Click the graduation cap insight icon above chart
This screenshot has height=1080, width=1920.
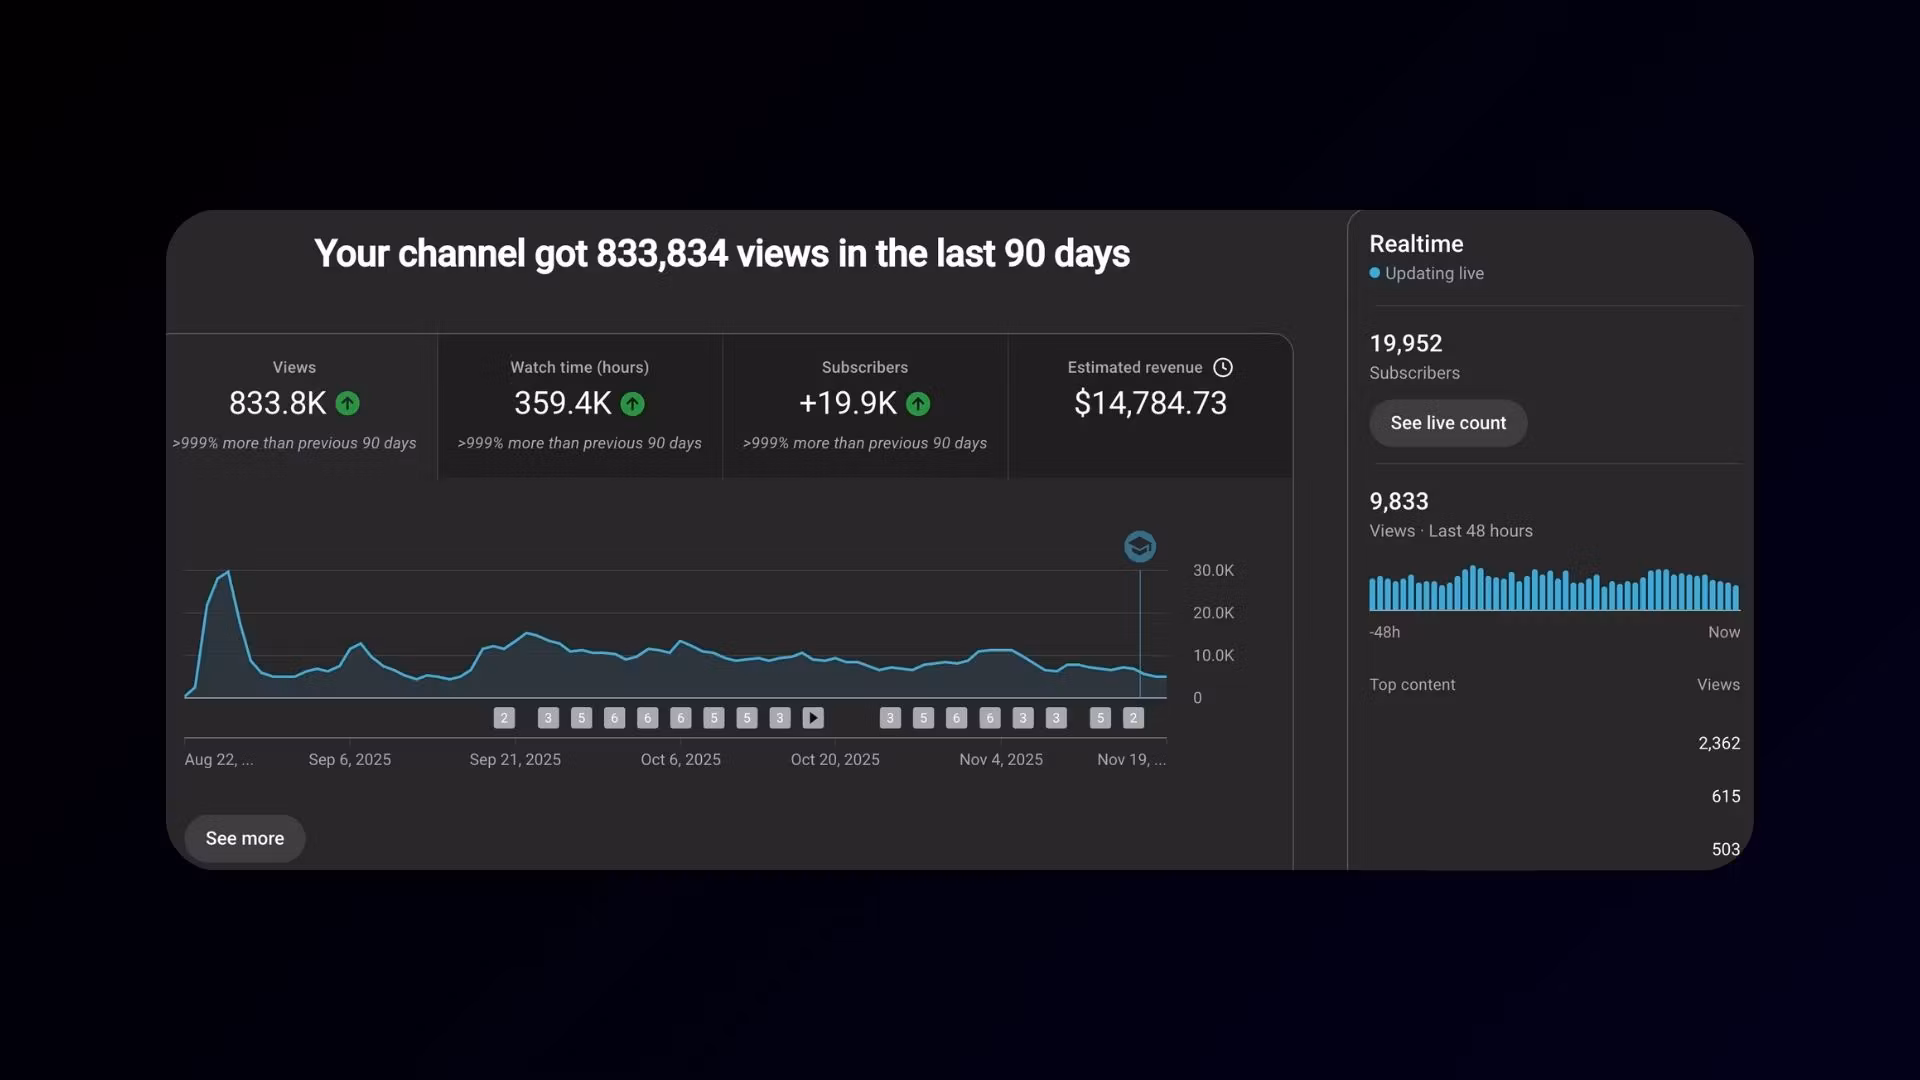pyautogui.click(x=1140, y=547)
